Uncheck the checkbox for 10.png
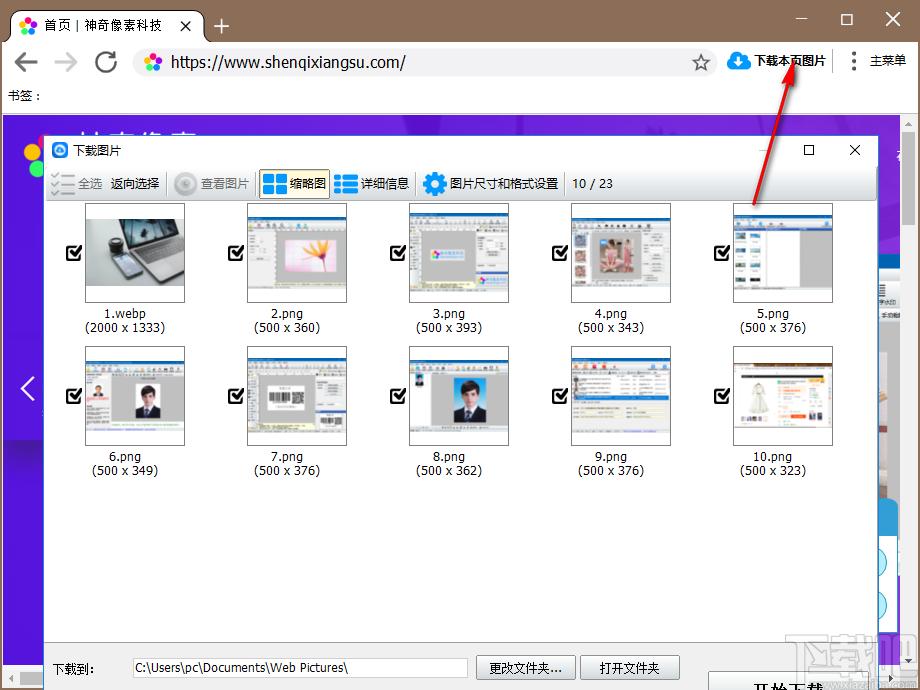 click(721, 396)
